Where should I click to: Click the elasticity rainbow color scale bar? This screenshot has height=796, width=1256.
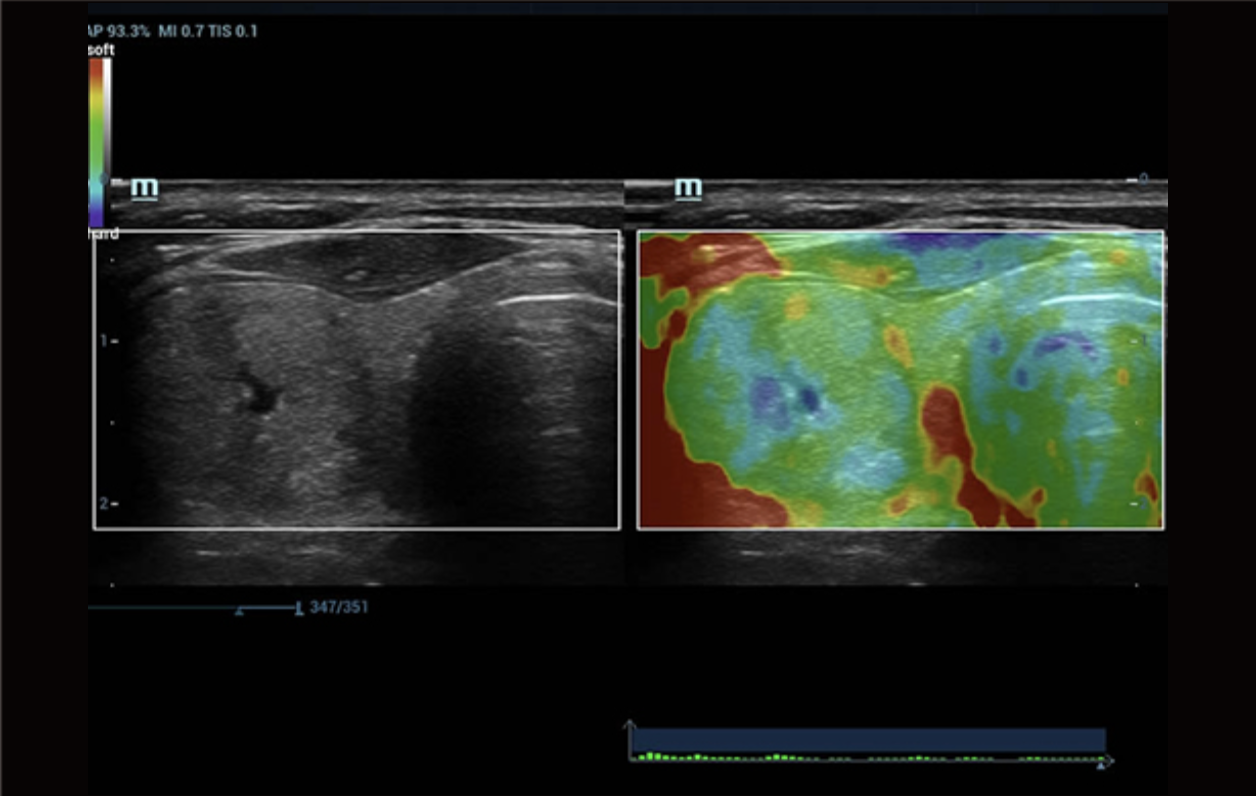point(96,143)
